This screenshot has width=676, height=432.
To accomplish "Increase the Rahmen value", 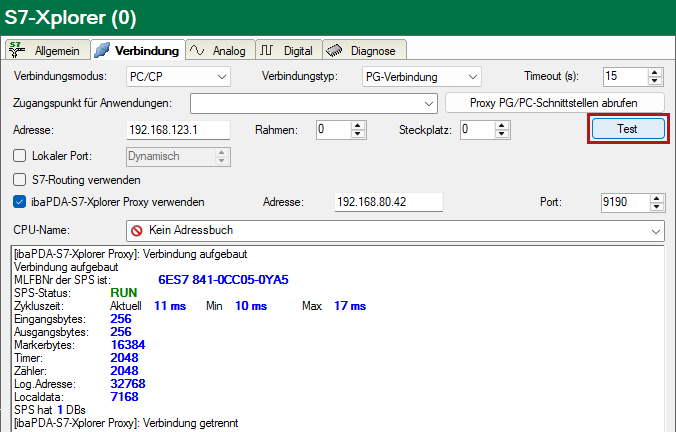I will [x=357, y=125].
